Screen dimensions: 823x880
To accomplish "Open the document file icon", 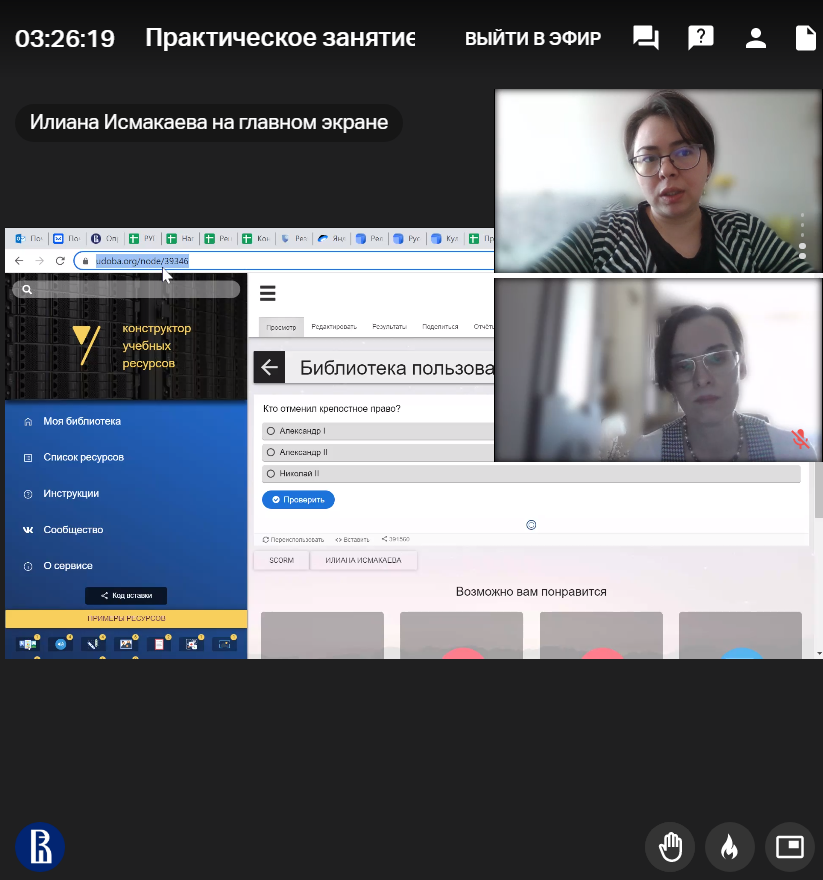I will pos(805,38).
